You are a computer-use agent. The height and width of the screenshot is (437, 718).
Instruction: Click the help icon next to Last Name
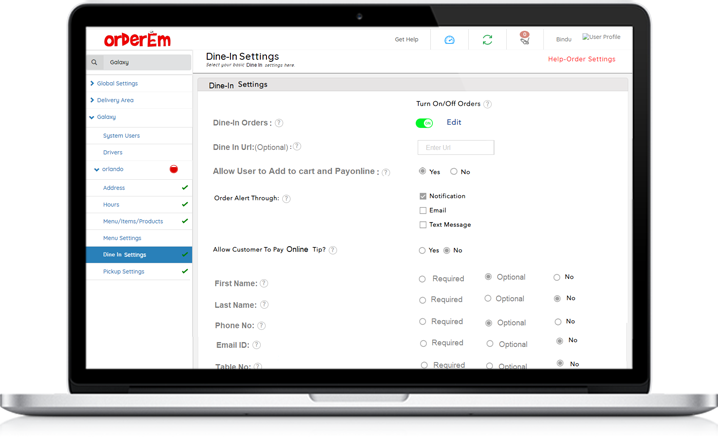264,305
